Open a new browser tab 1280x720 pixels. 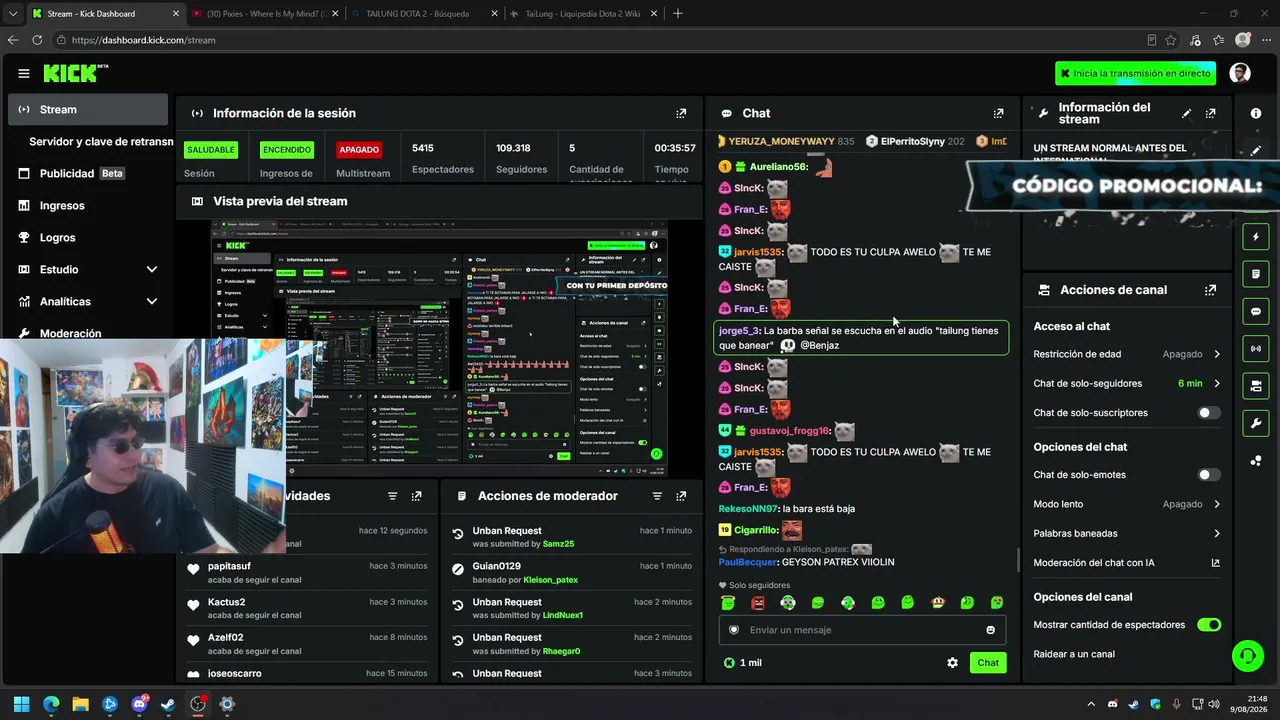678,14
